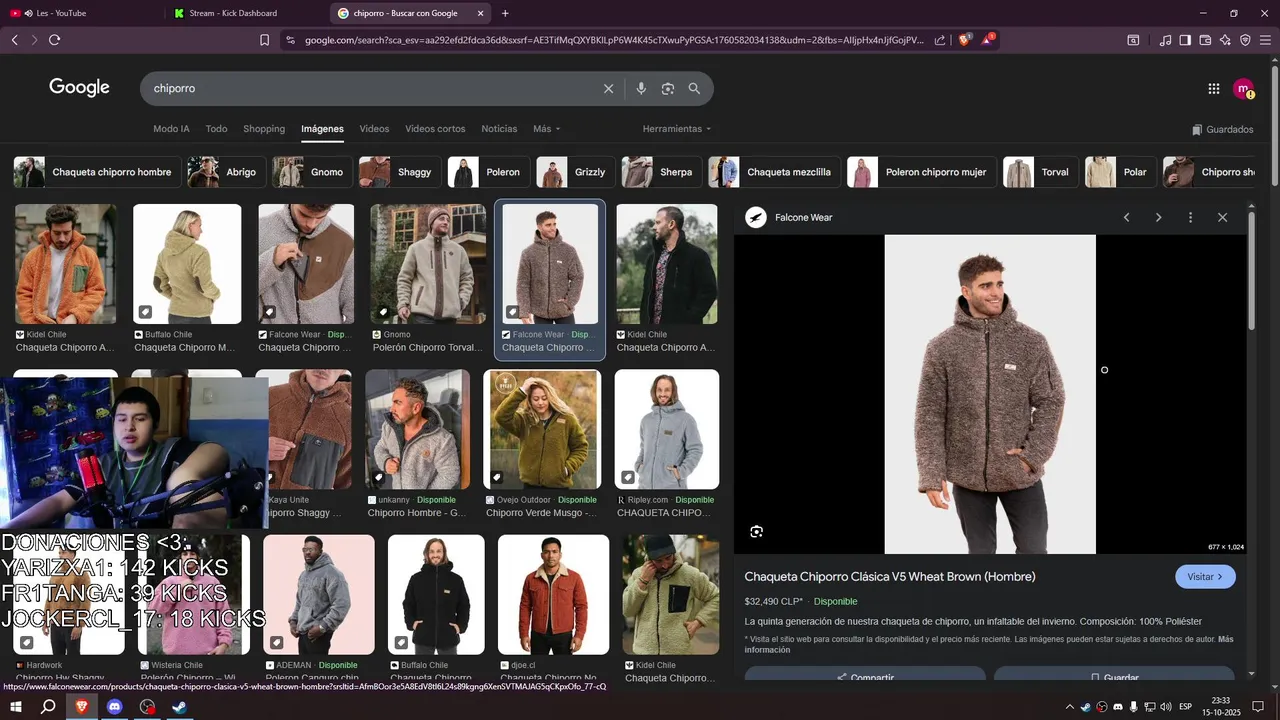Open Google Lens image search
Image resolution: width=1280 pixels, height=720 pixels.
[668, 89]
